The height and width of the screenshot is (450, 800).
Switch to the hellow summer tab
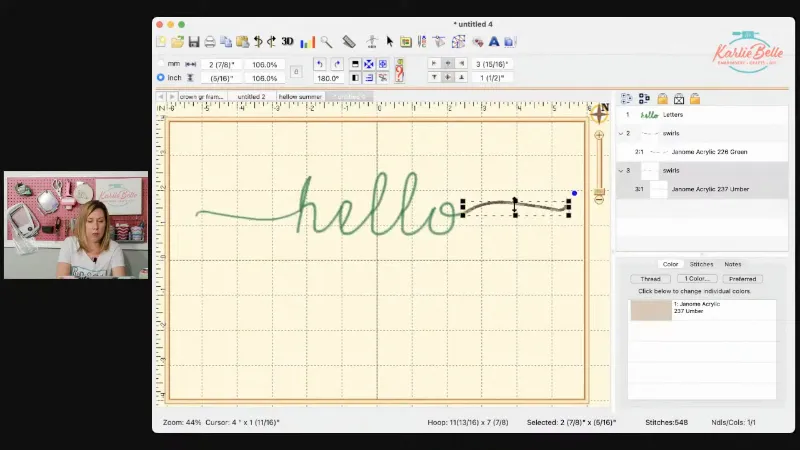point(301,96)
